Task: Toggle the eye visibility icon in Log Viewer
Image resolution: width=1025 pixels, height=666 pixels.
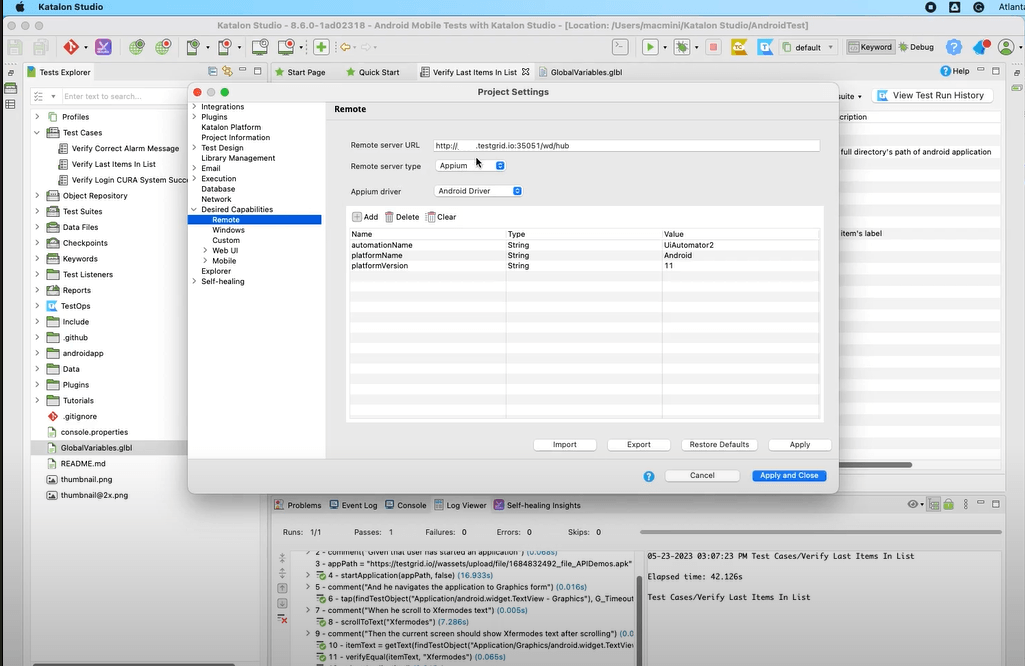Action: 913,504
